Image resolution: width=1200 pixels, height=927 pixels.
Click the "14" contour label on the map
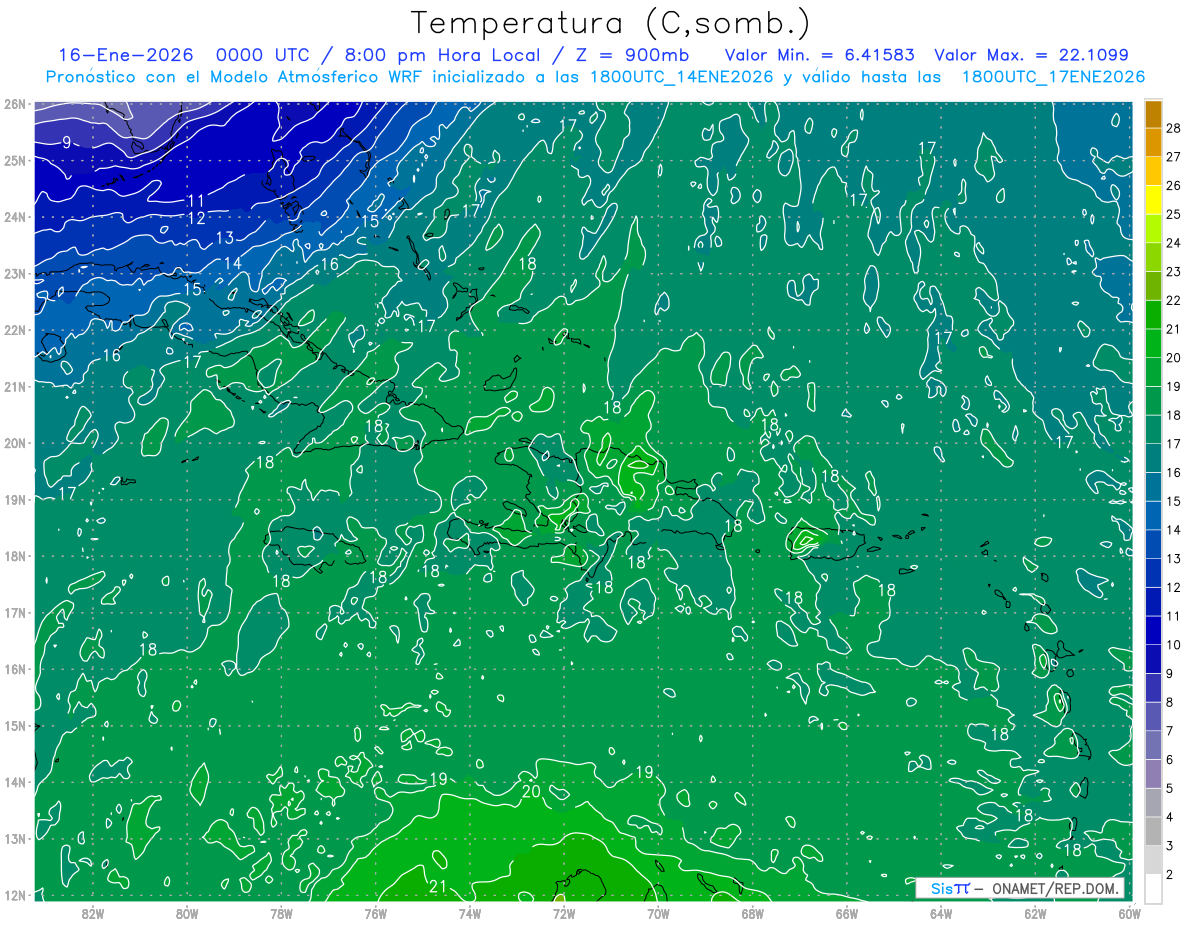[232, 263]
